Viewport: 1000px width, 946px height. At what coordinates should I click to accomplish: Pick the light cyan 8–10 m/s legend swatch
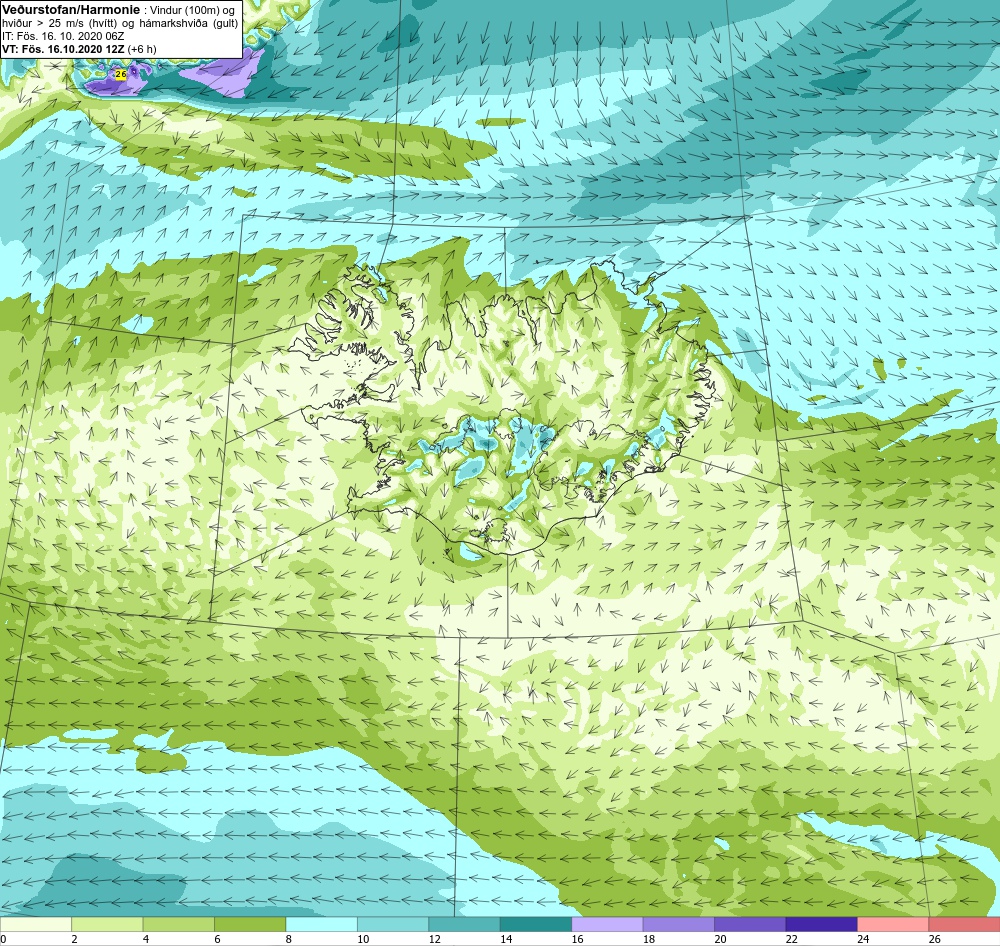click(321, 924)
